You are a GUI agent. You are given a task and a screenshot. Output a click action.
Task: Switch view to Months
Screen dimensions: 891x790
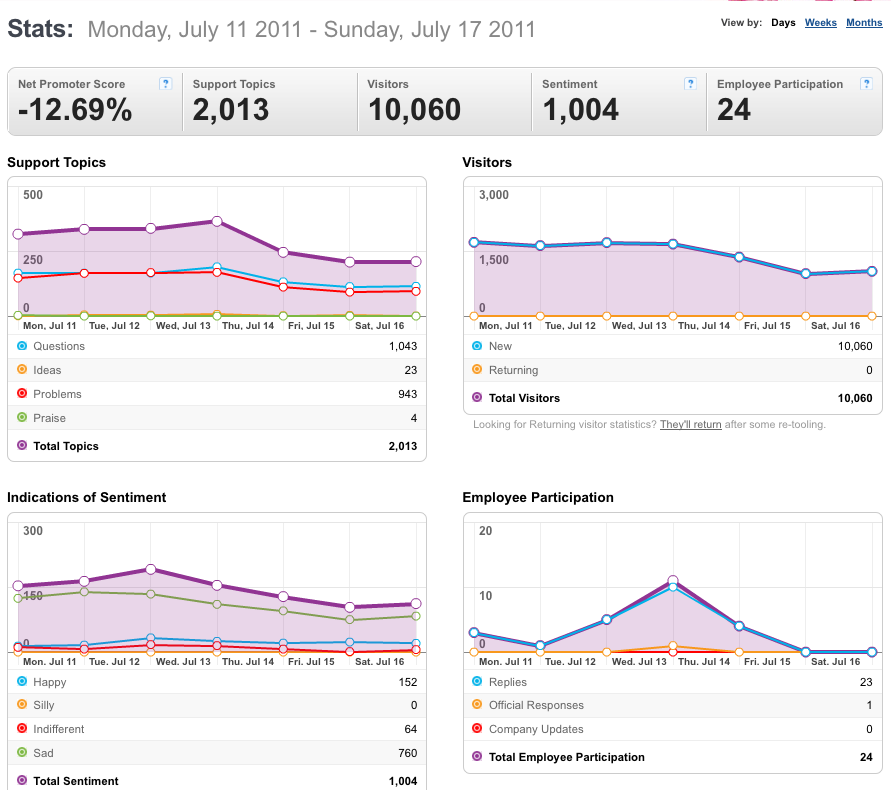pos(864,23)
